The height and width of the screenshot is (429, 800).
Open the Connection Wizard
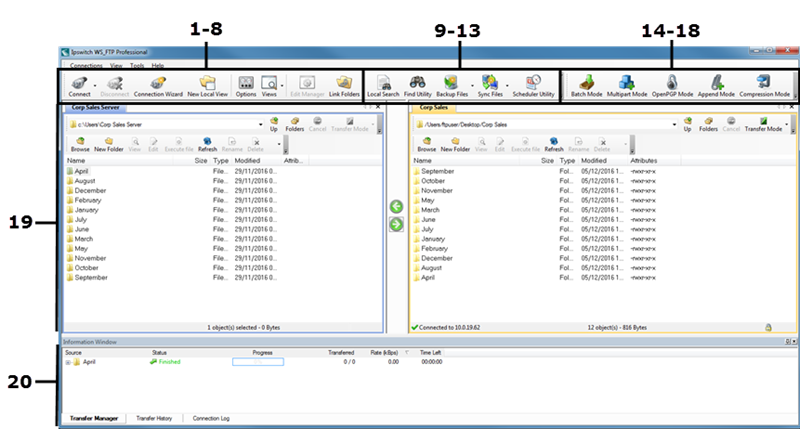(158, 86)
